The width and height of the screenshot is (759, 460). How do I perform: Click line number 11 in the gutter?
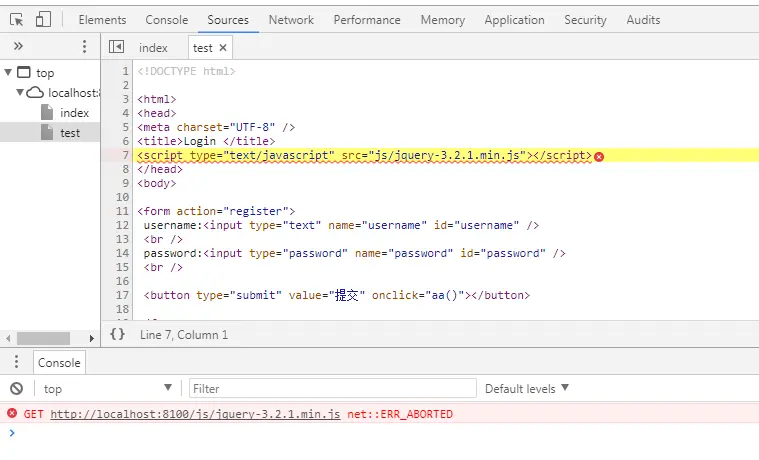122,211
